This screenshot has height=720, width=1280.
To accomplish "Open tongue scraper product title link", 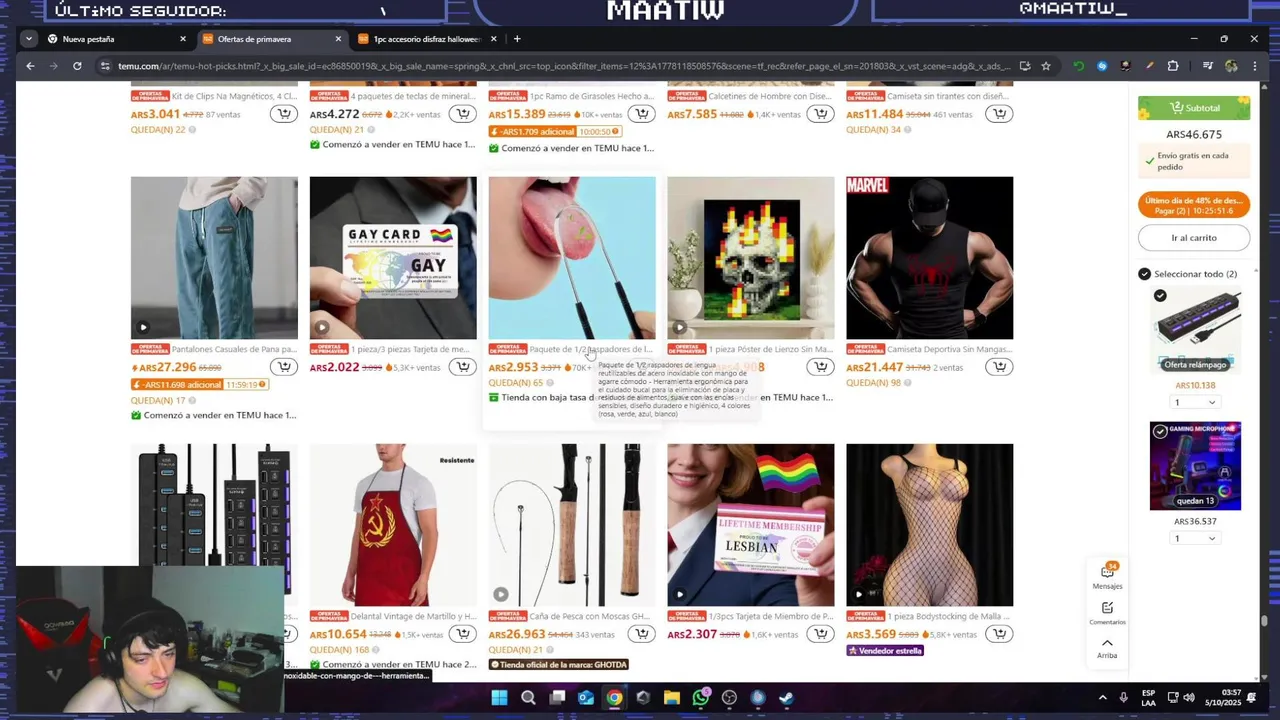I will pos(590,349).
